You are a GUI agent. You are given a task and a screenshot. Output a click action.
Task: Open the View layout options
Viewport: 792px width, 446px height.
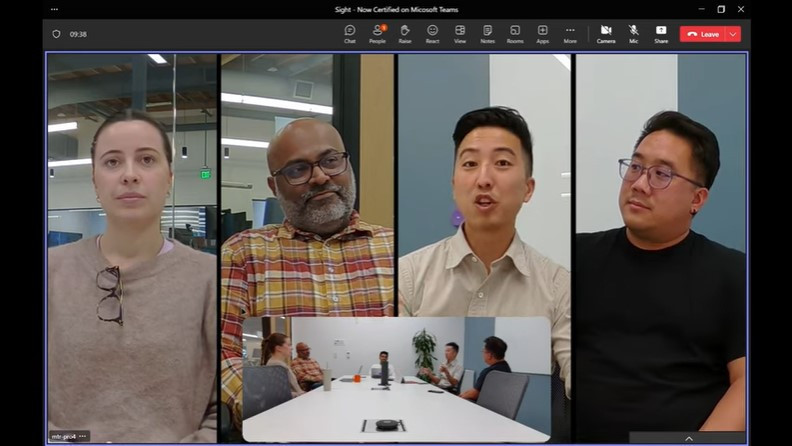coord(460,33)
